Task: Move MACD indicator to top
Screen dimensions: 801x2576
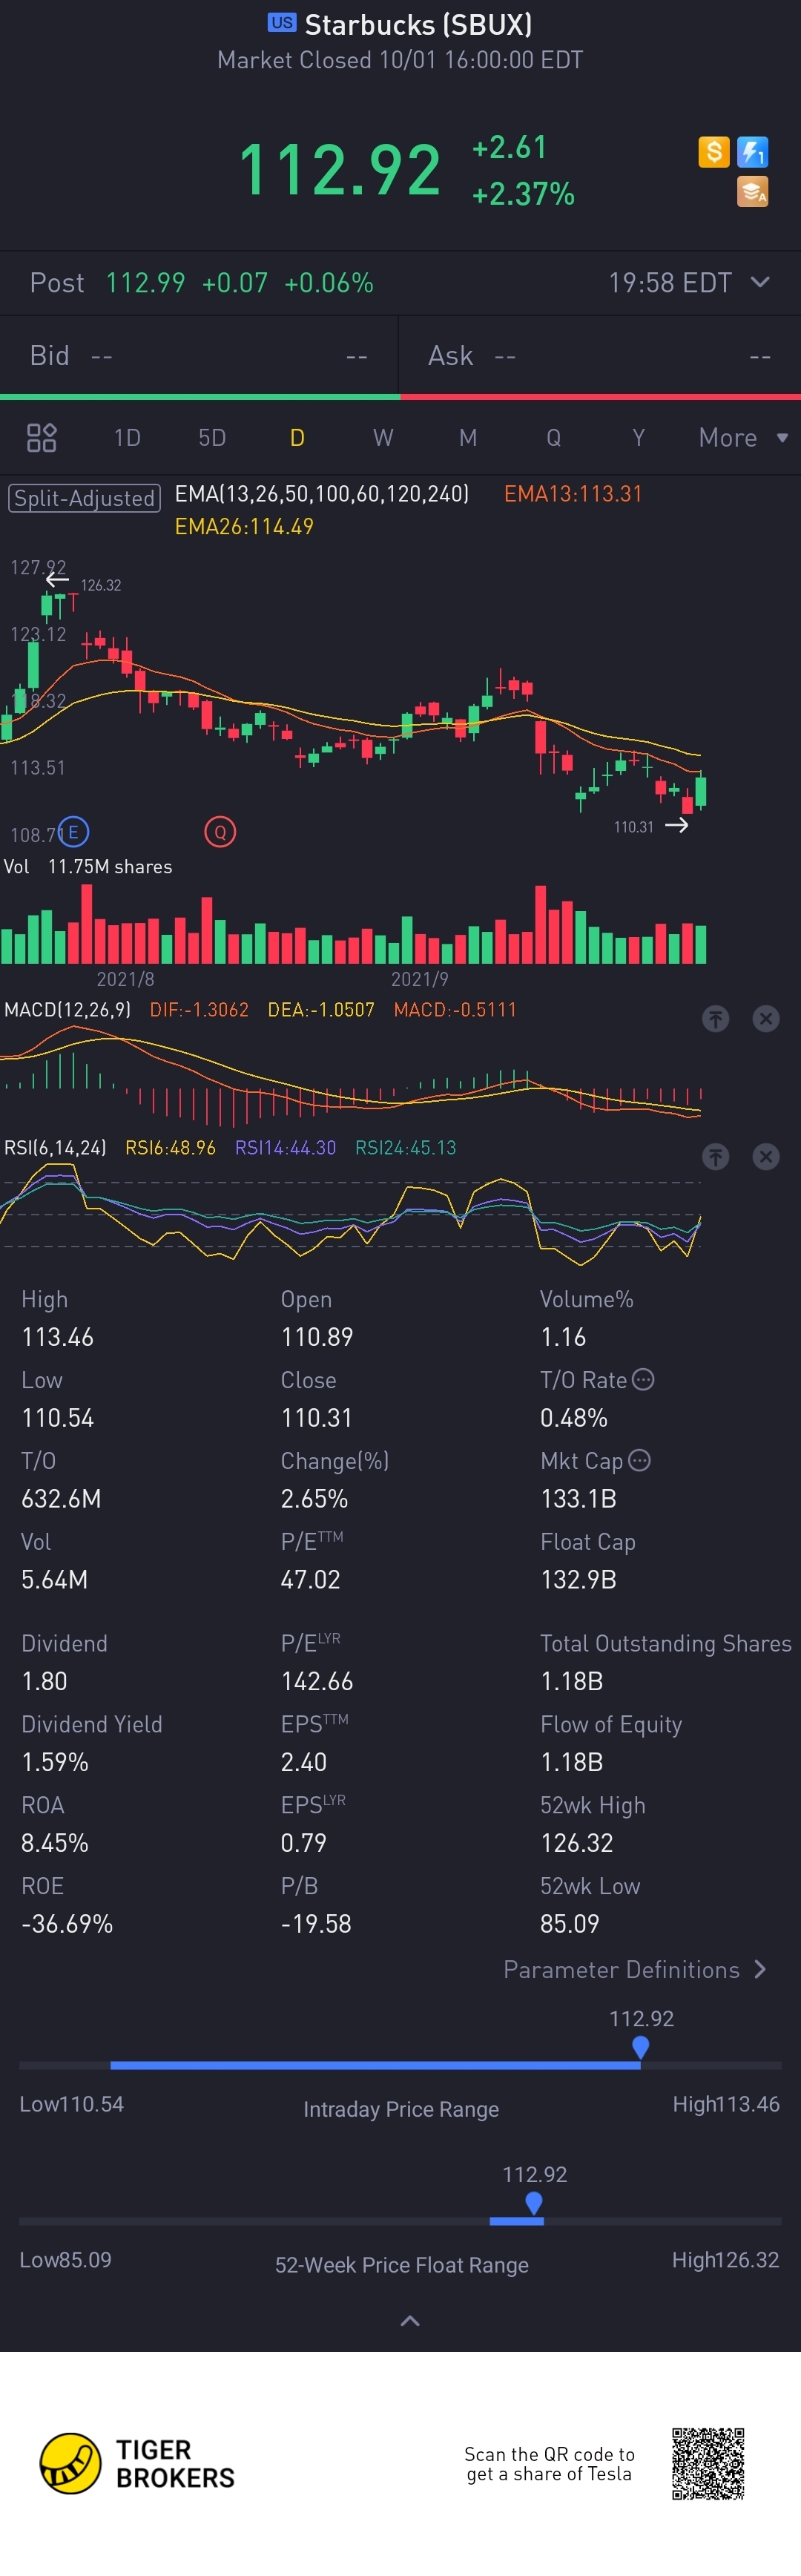Action: tap(715, 1019)
